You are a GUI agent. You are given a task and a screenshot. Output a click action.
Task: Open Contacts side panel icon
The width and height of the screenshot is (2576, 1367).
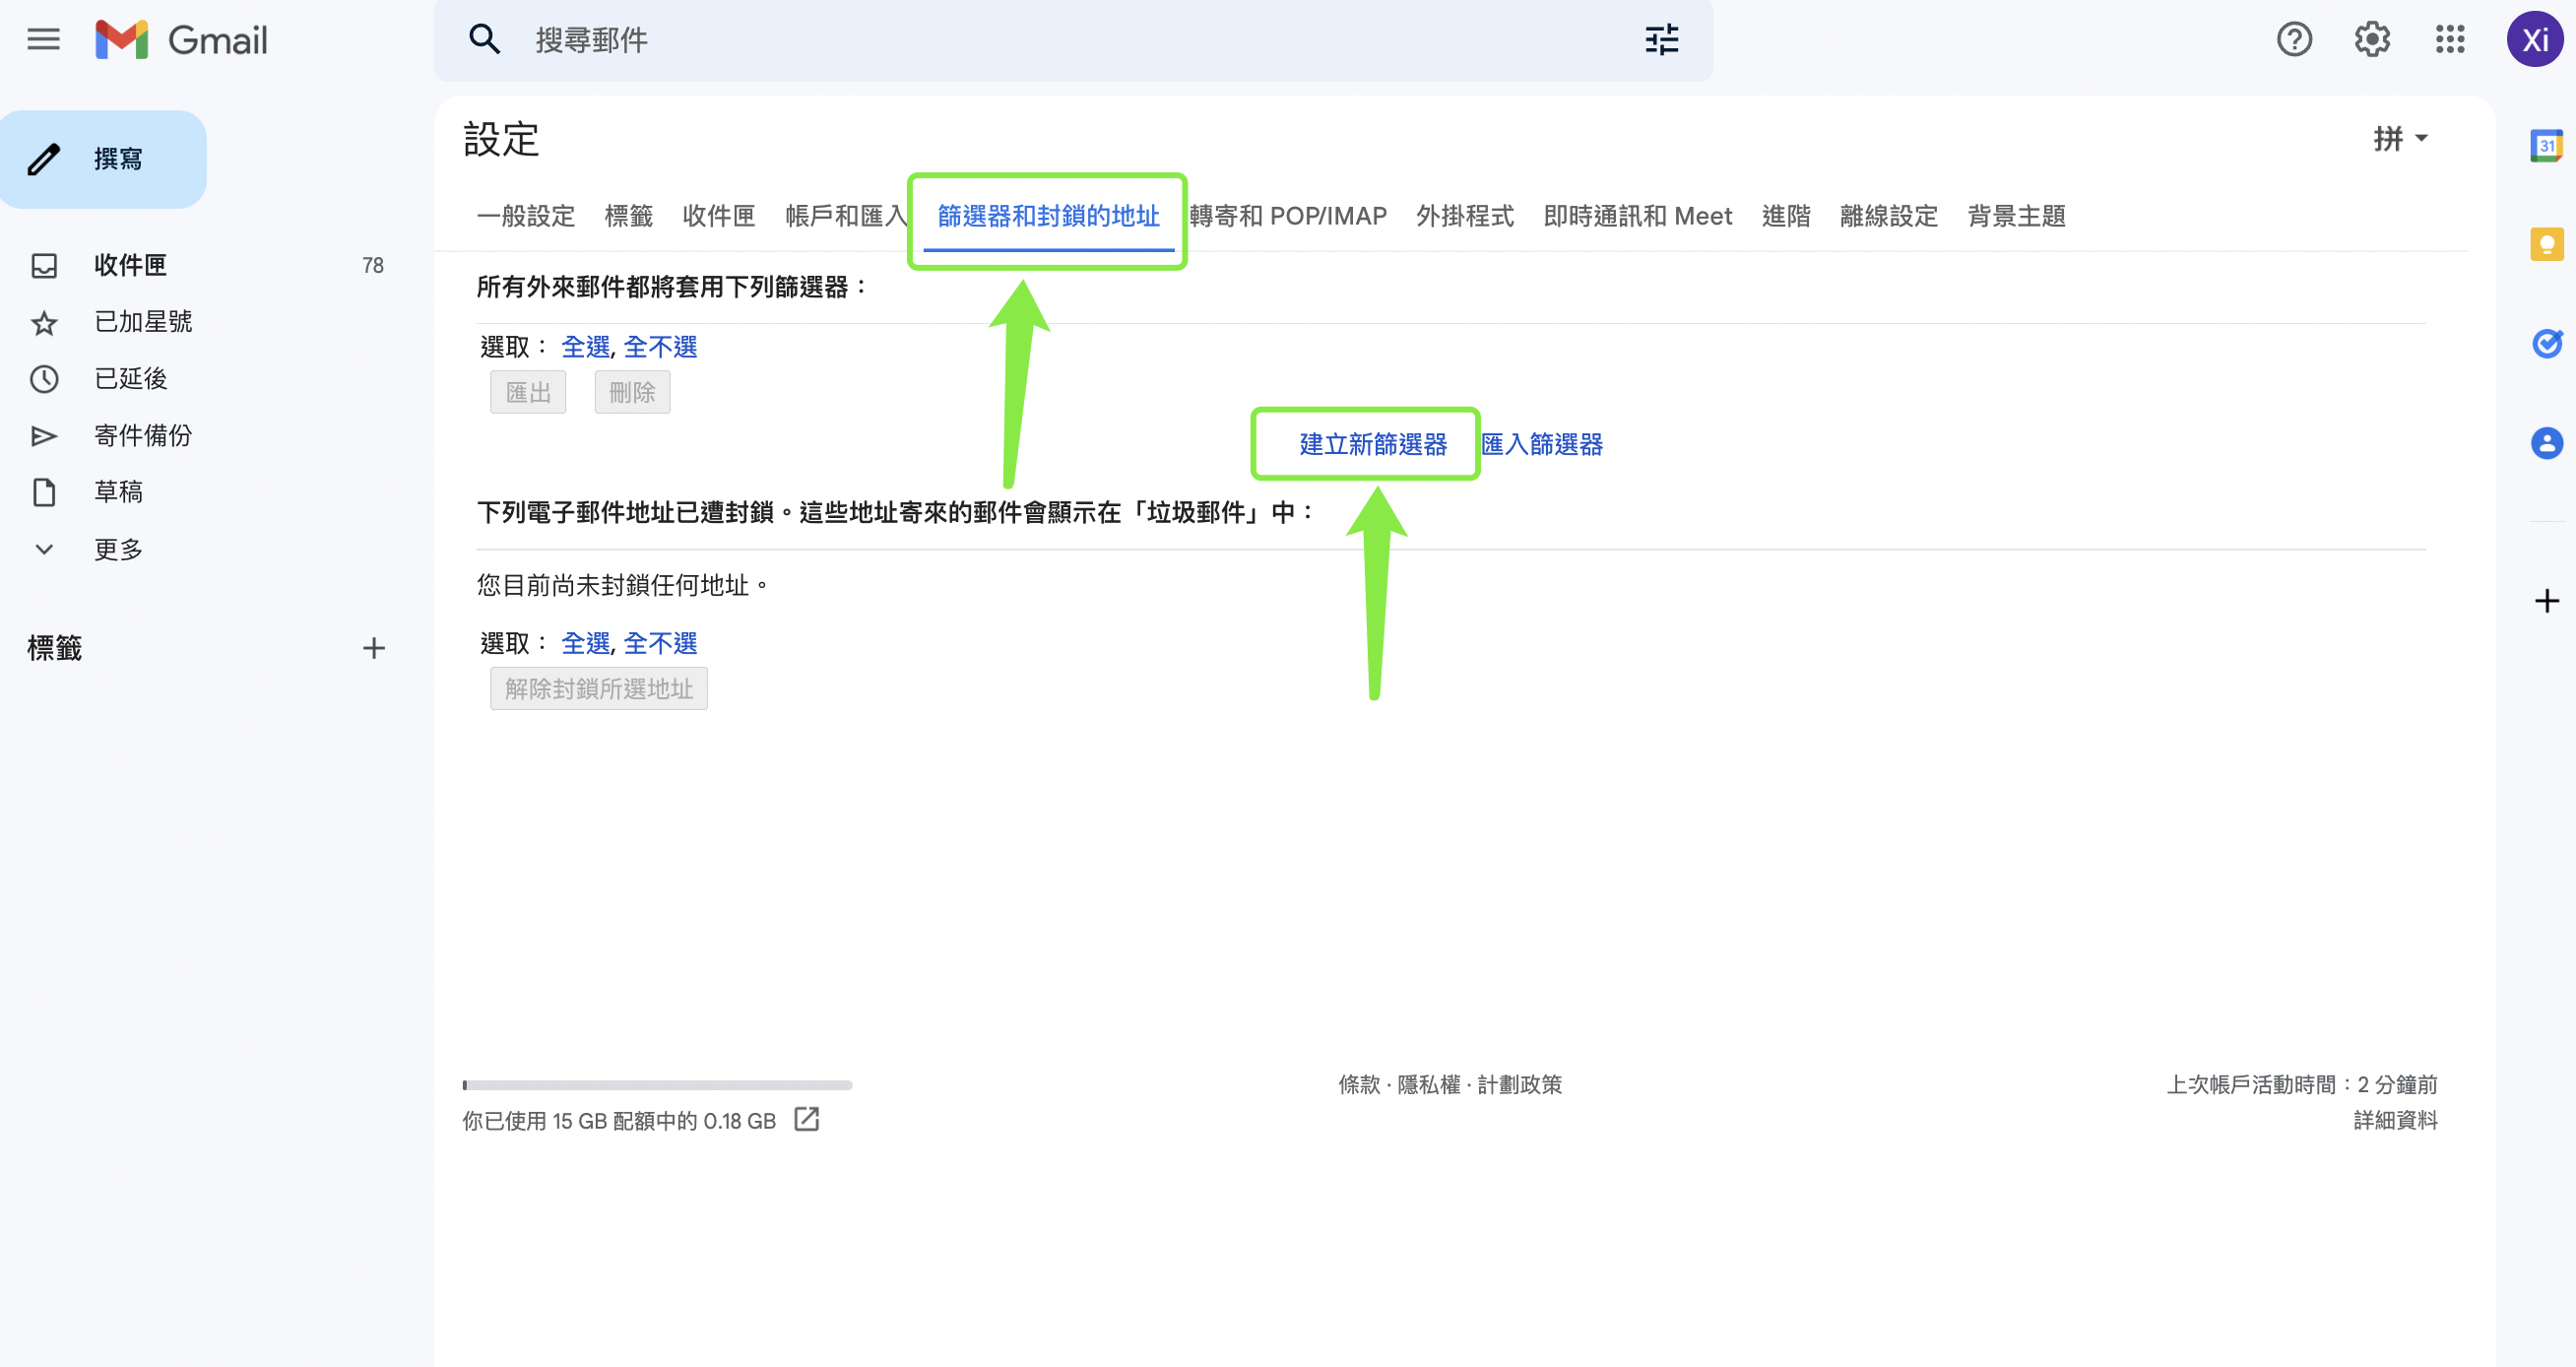coord(2546,443)
